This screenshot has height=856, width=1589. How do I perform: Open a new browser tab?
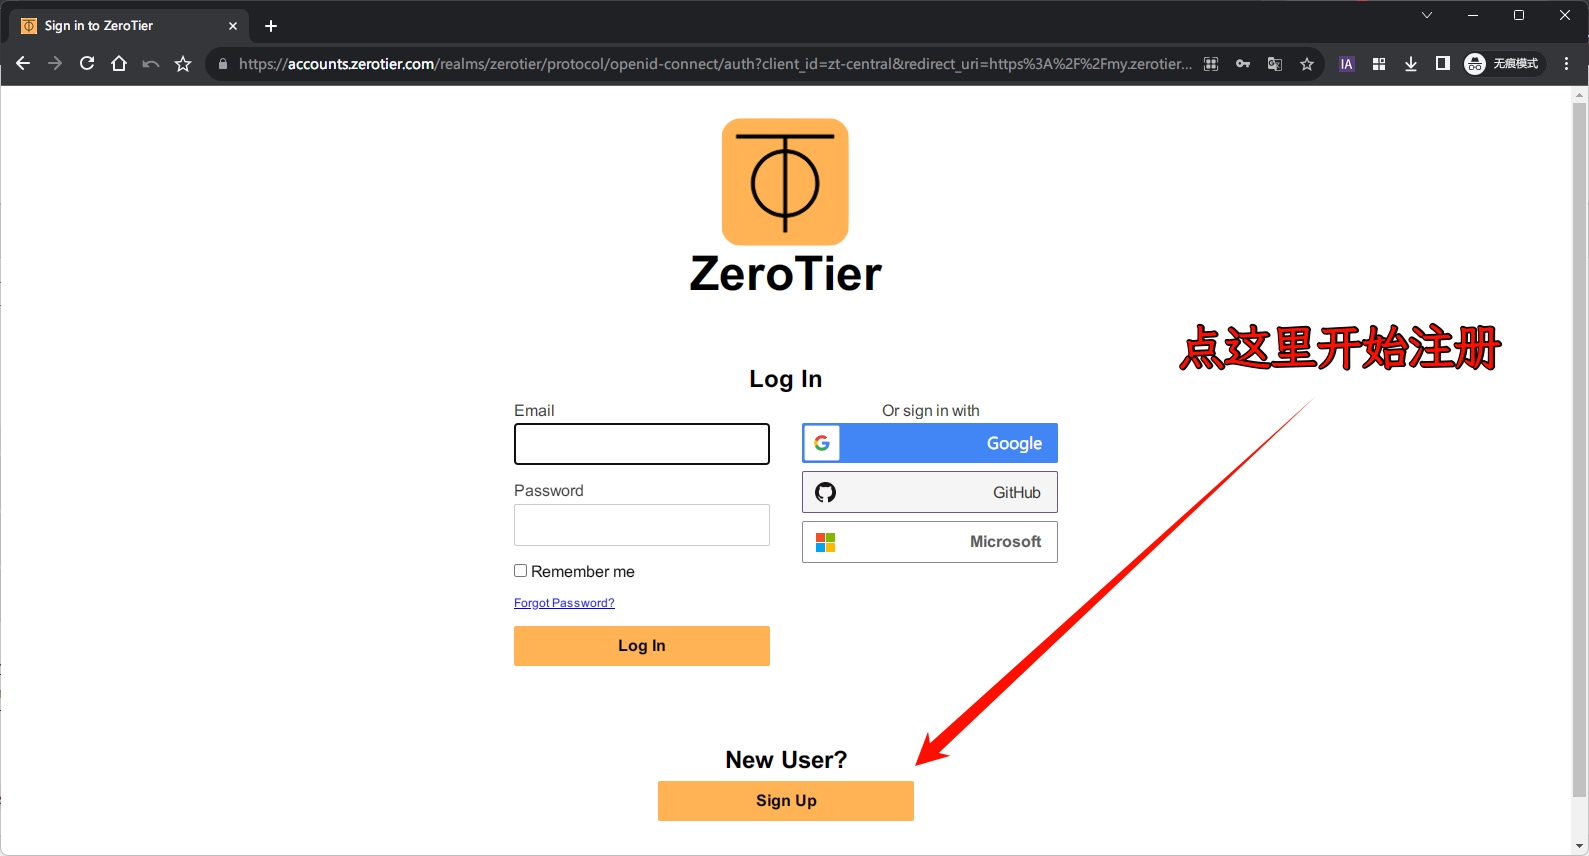tap(271, 26)
